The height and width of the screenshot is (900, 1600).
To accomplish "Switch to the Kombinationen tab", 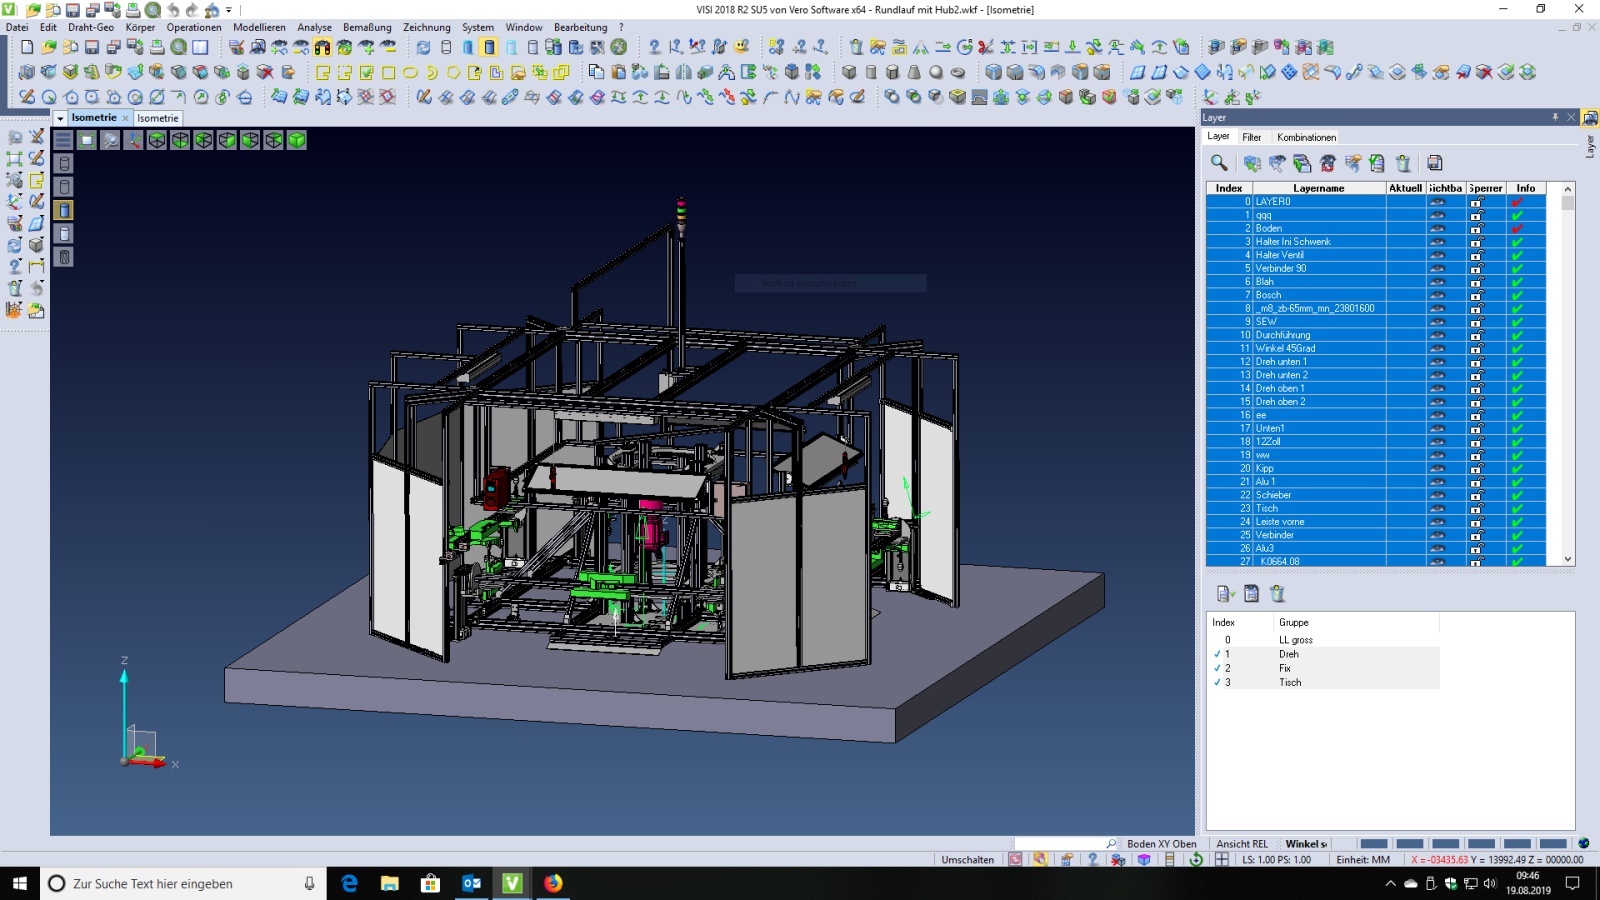I will tap(1306, 137).
